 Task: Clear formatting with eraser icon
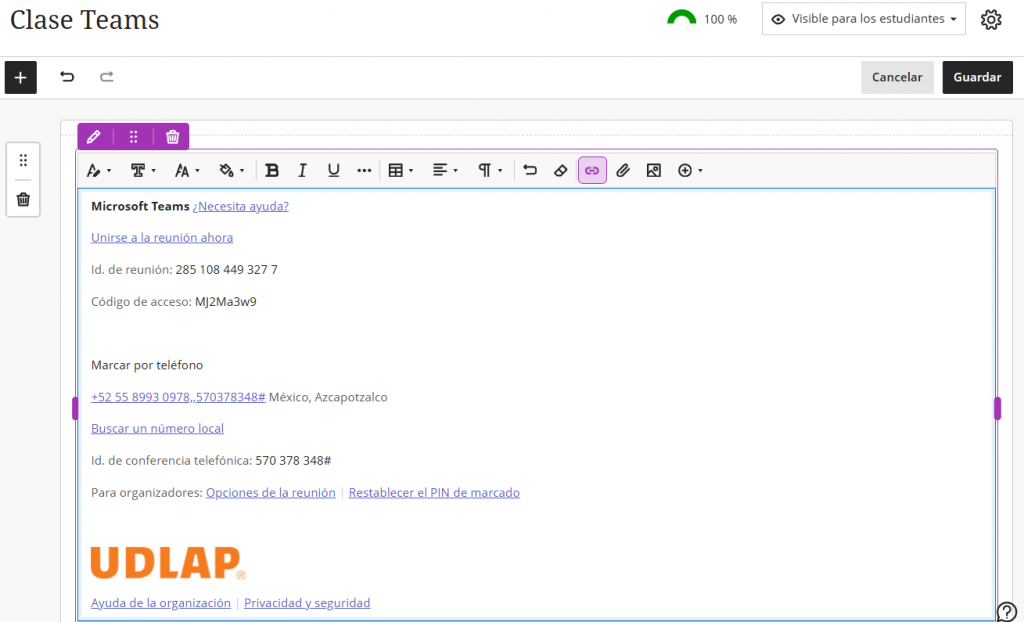pyautogui.click(x=560, y=171)
